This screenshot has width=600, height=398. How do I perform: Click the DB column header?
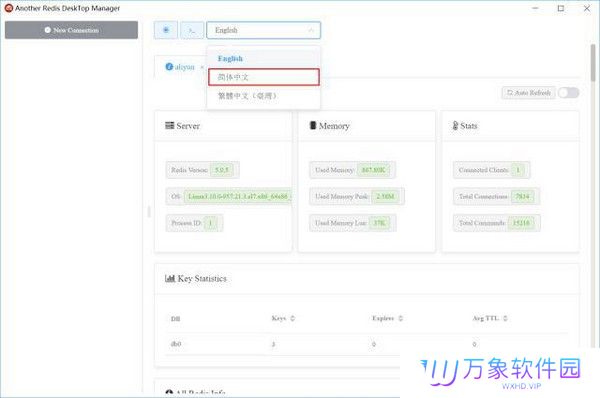[176, 318]
